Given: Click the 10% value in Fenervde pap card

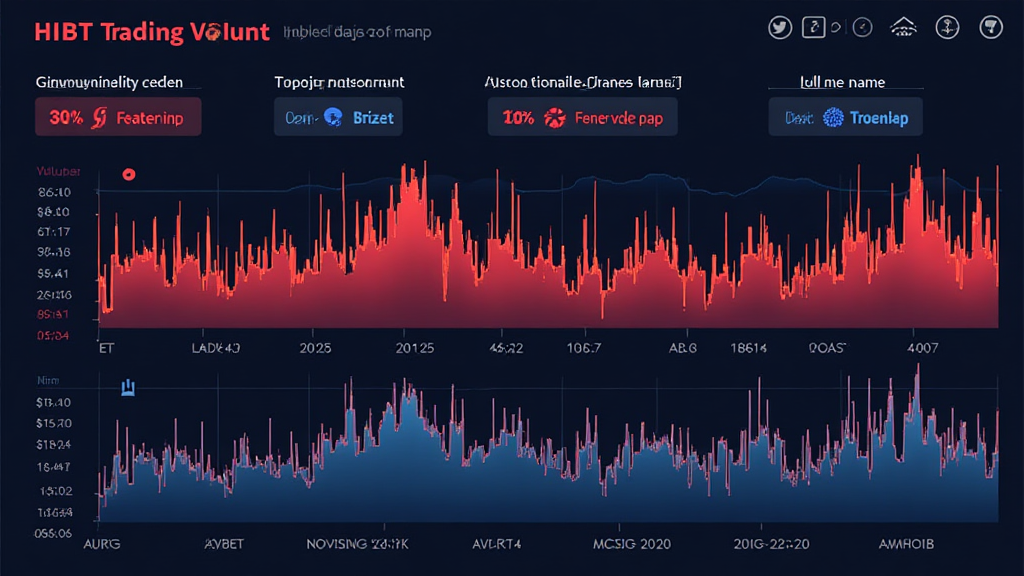Looking at the screenshot, I should point(518,118).
